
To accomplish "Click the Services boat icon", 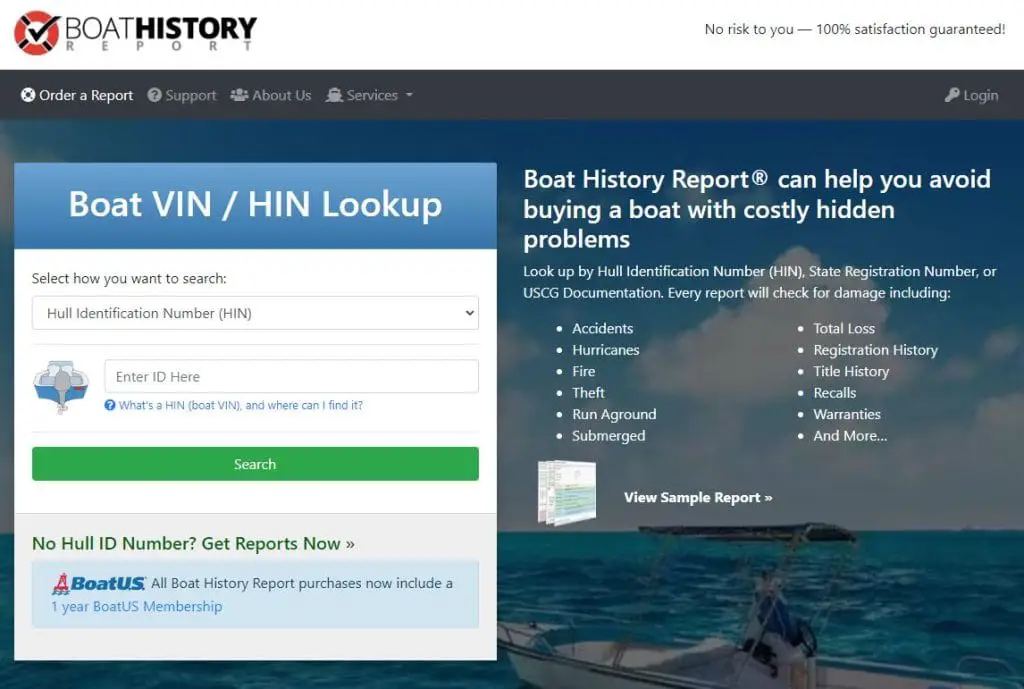I will 334,95.
